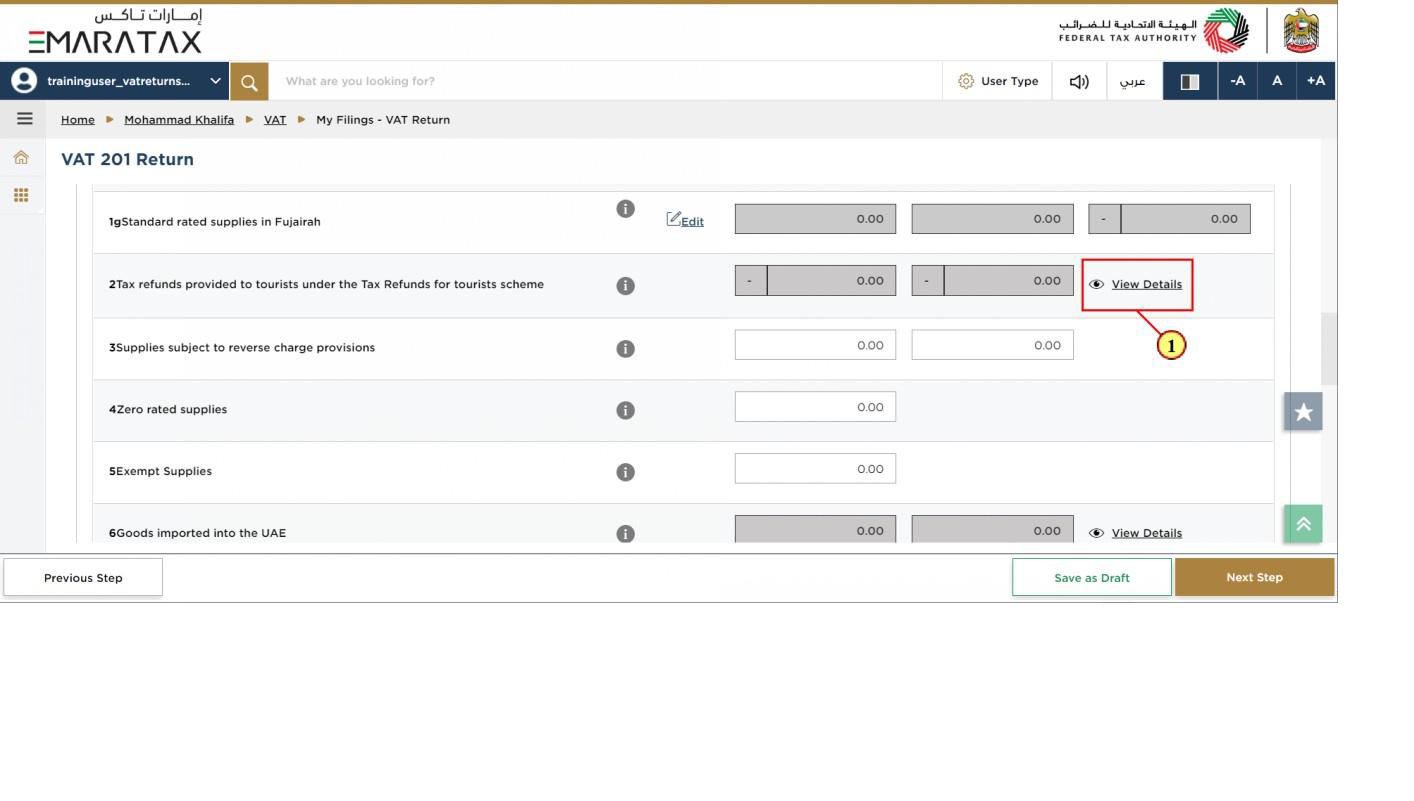Reset font size with A
This screenshot has height=801, width=1414.
(x=1277, y=81)
